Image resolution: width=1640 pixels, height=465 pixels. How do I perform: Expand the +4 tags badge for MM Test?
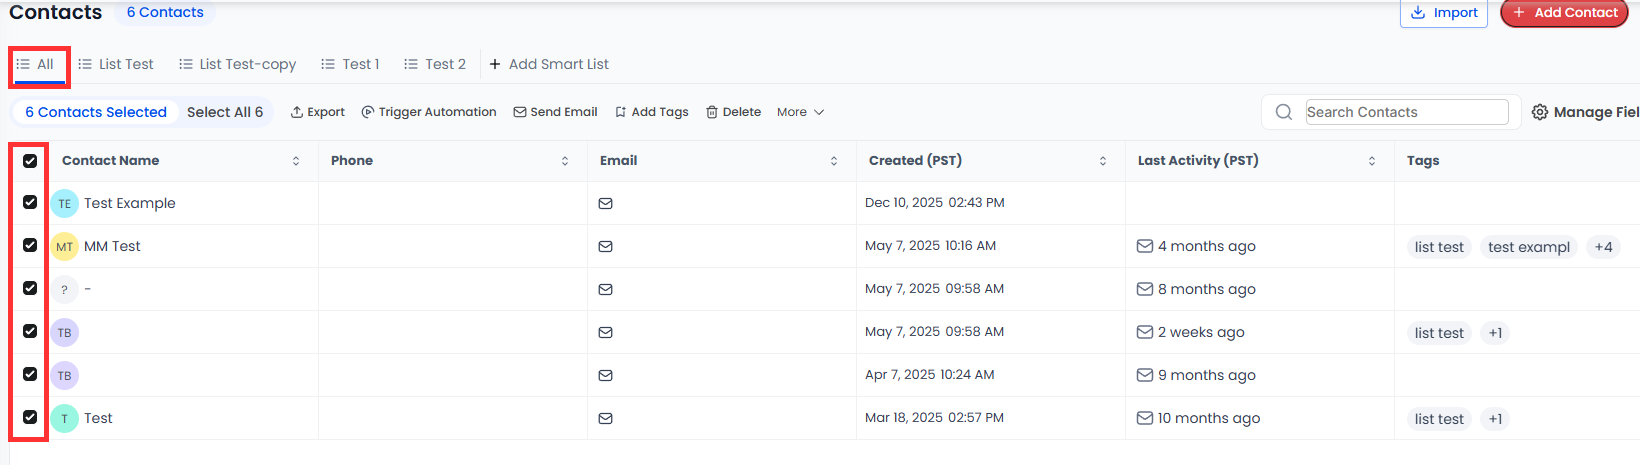[x=1603, y=247]
